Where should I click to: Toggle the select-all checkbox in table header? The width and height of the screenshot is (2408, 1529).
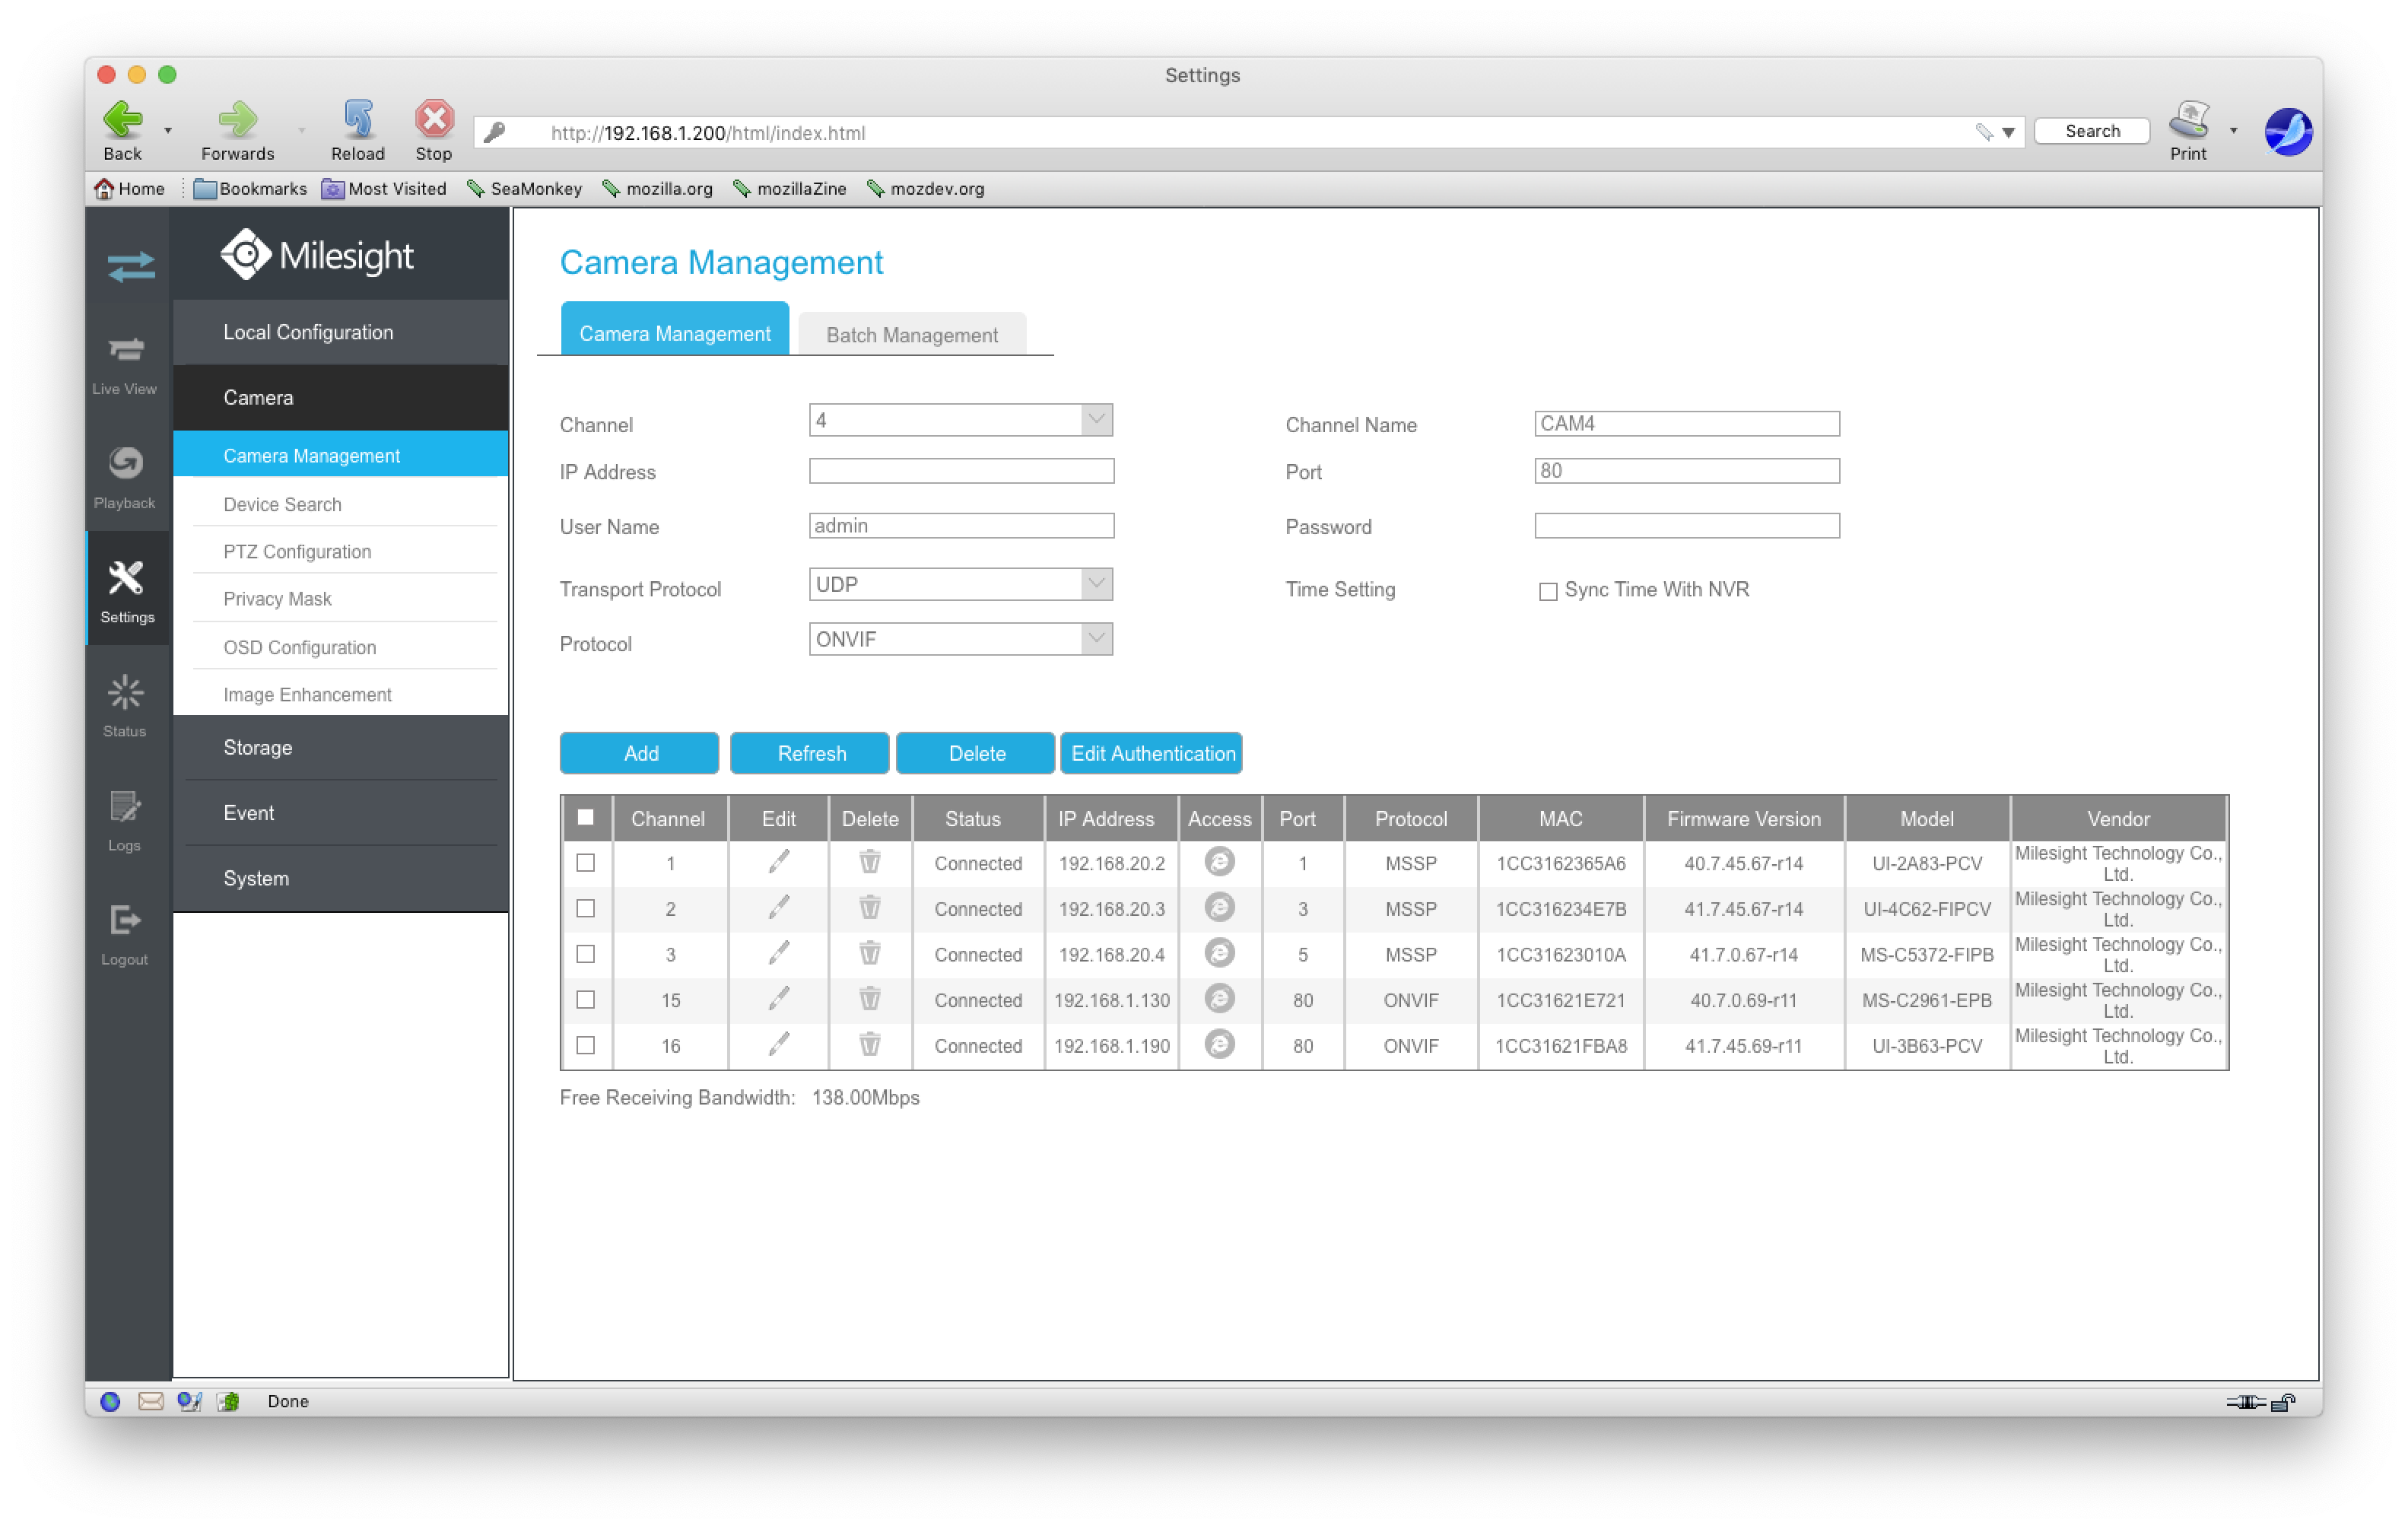(x=586, y=817)
